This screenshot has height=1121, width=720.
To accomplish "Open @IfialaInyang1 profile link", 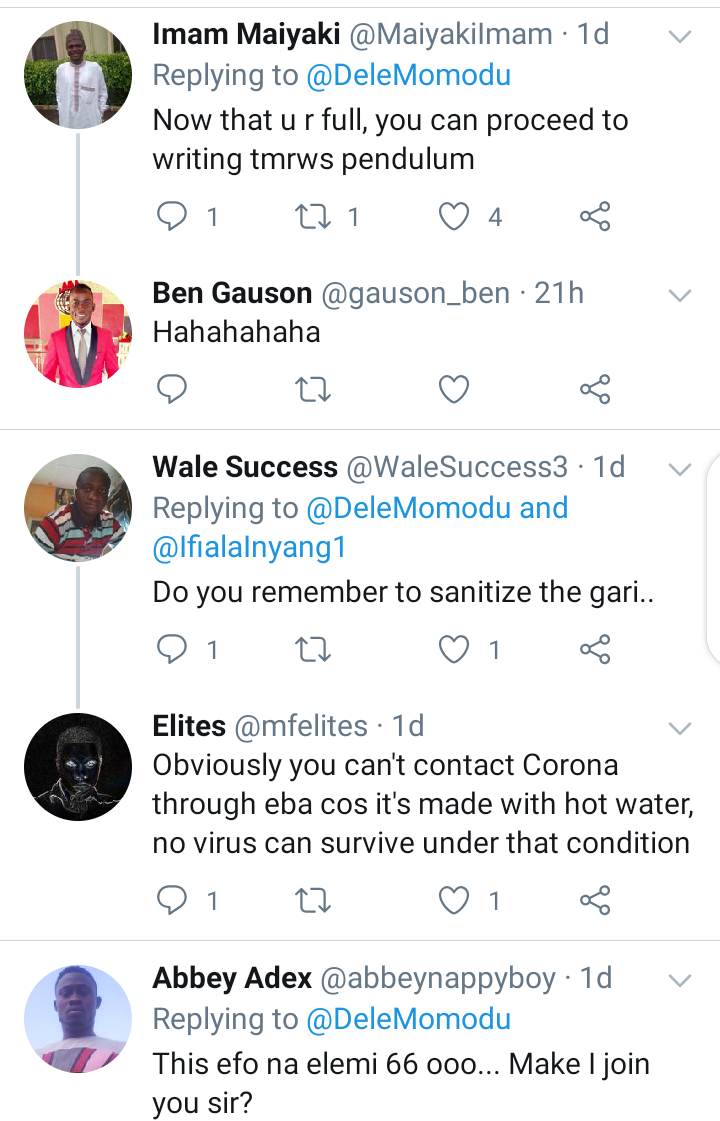I will pyautogui.click(x=256, y=549).
